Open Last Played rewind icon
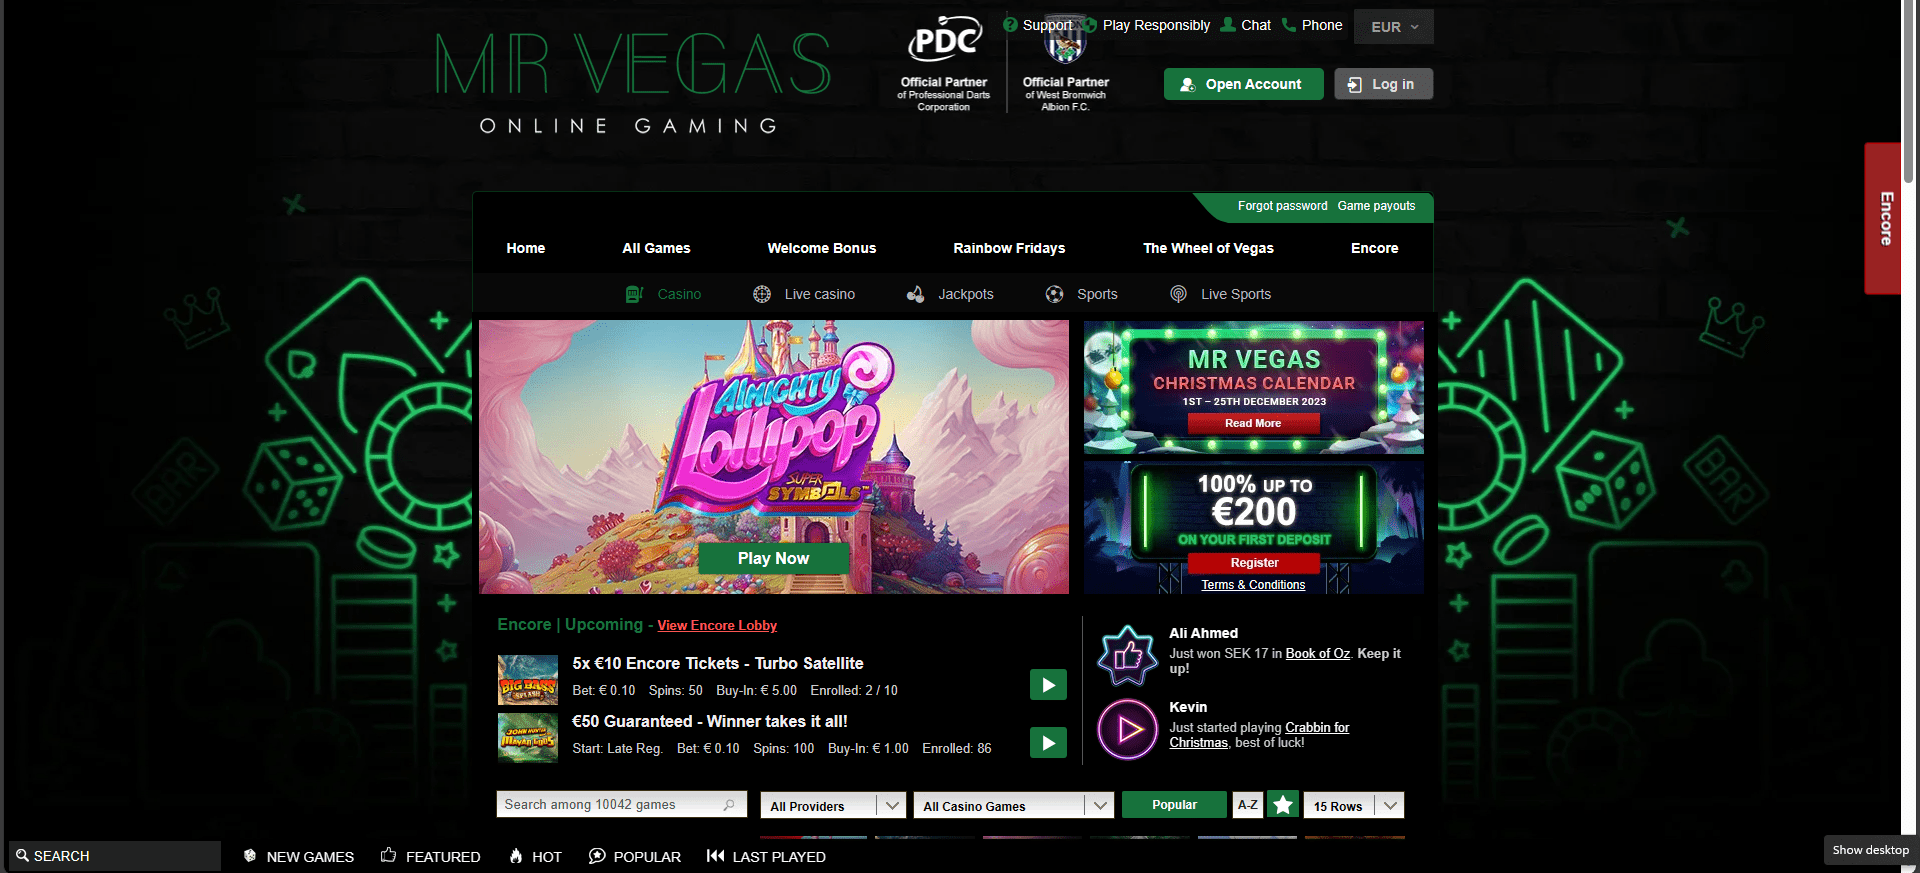1920x873 pixels. [x=715, y=856]
